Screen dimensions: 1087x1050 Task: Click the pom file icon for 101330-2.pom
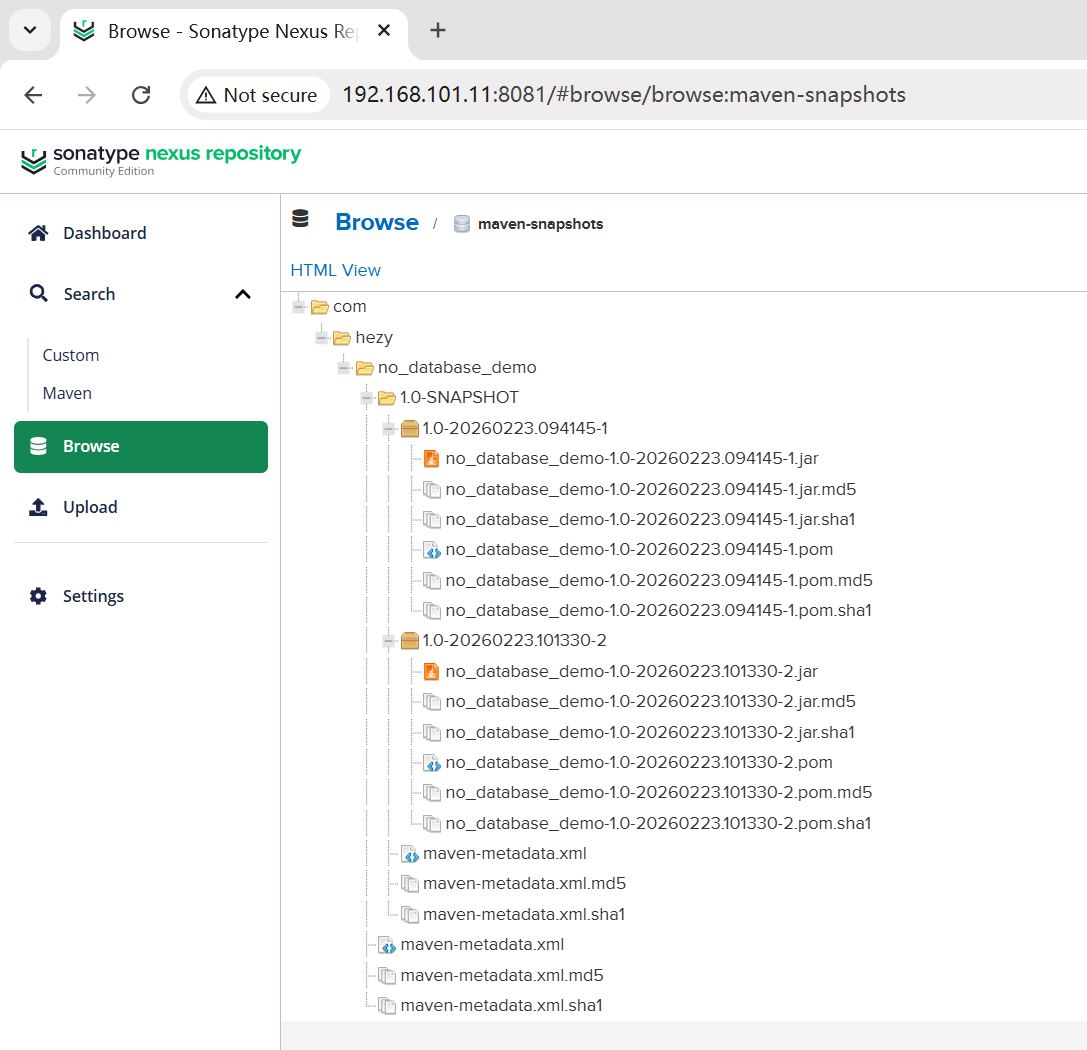pyautogui.click(x=432, y=763)
